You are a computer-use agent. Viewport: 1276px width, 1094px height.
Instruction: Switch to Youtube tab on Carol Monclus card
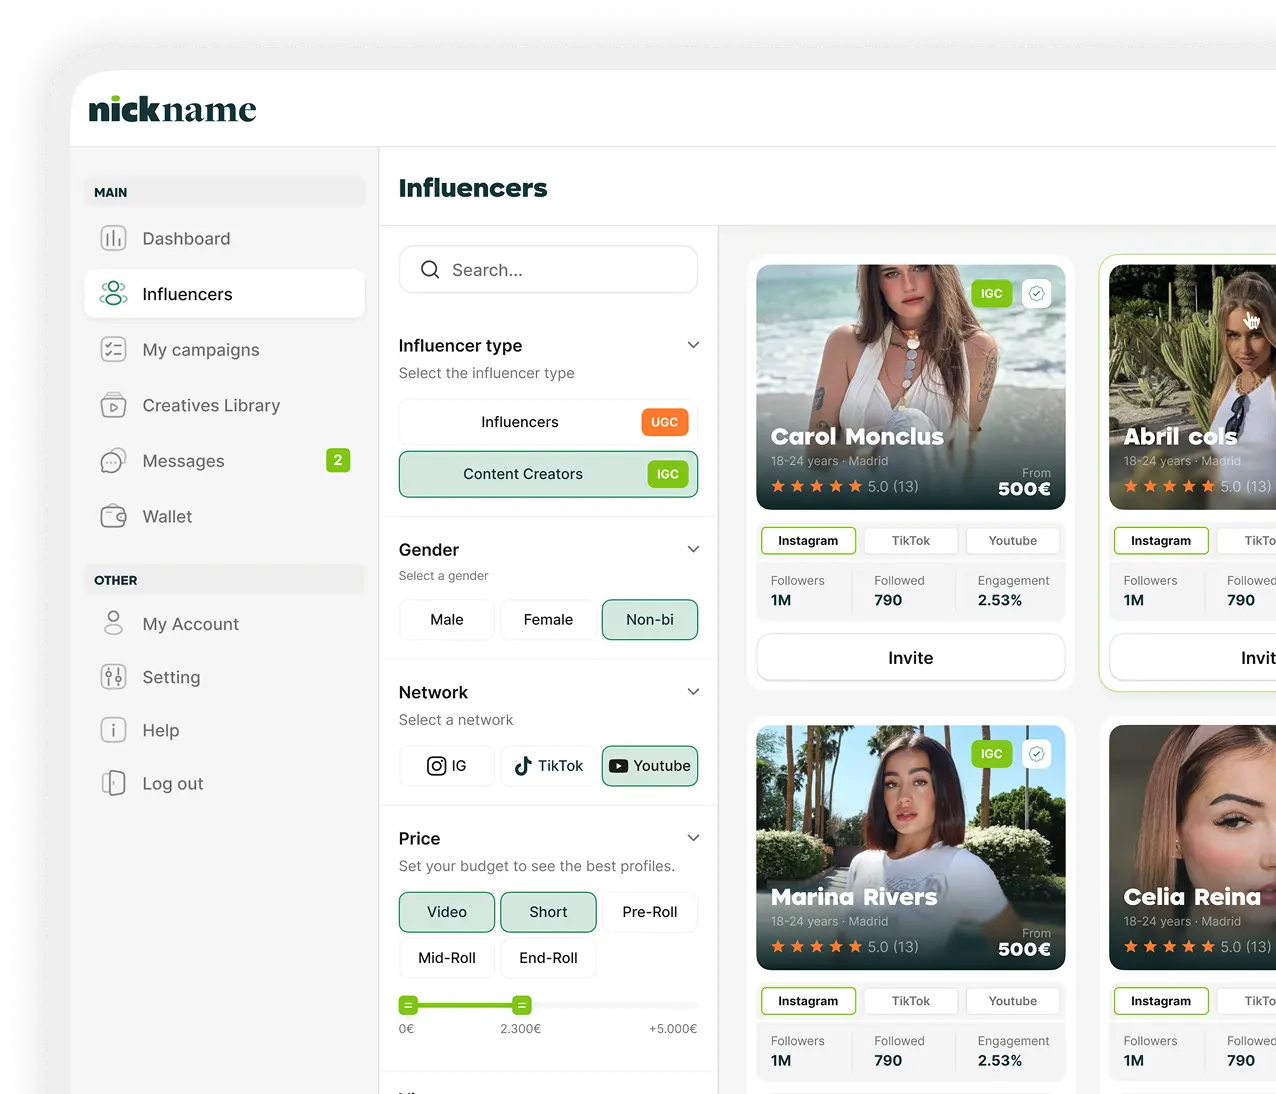(1012, 540)
